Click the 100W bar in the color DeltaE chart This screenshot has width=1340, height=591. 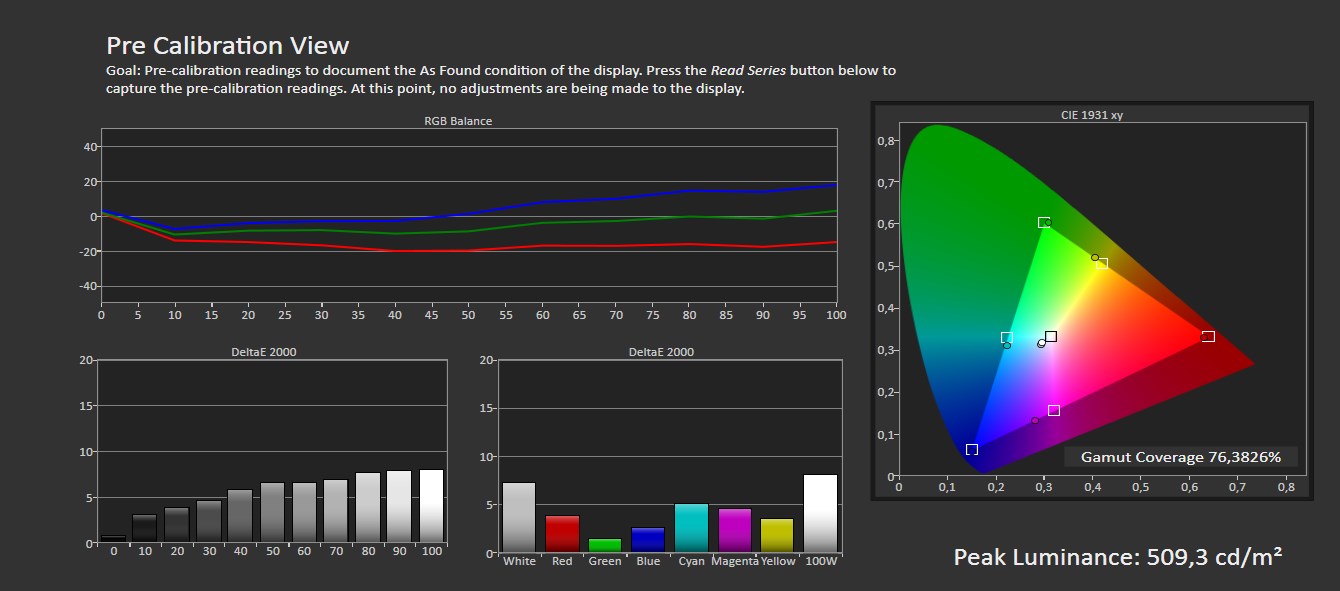point(820,513)
